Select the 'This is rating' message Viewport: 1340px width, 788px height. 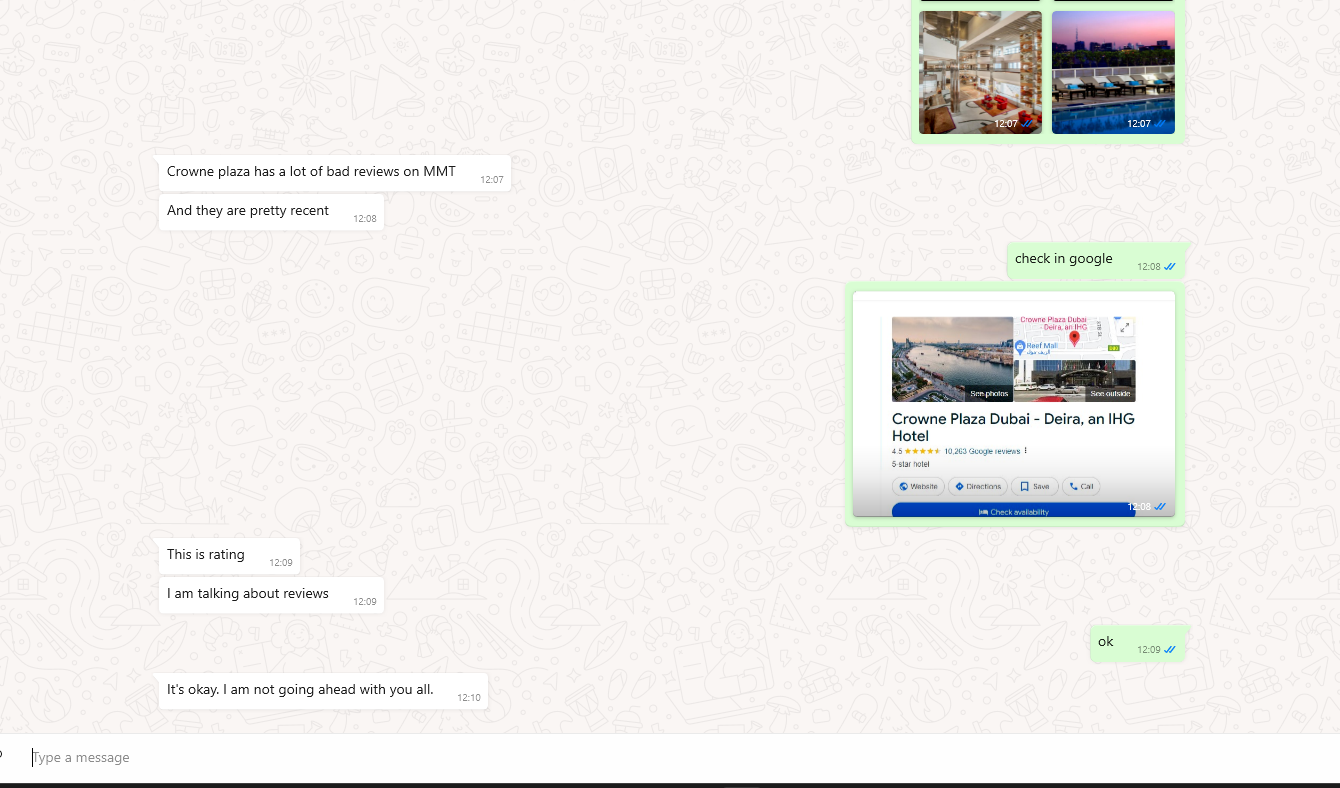229,556
